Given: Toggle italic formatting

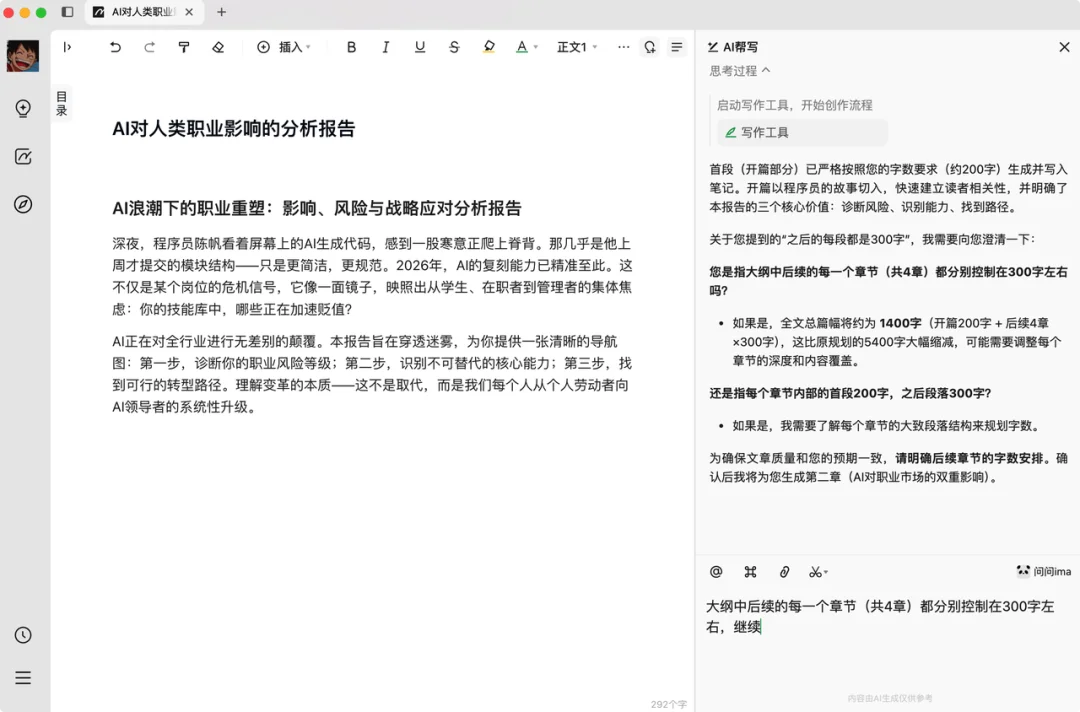Looking at the screenshot, I should coord(385,47).
